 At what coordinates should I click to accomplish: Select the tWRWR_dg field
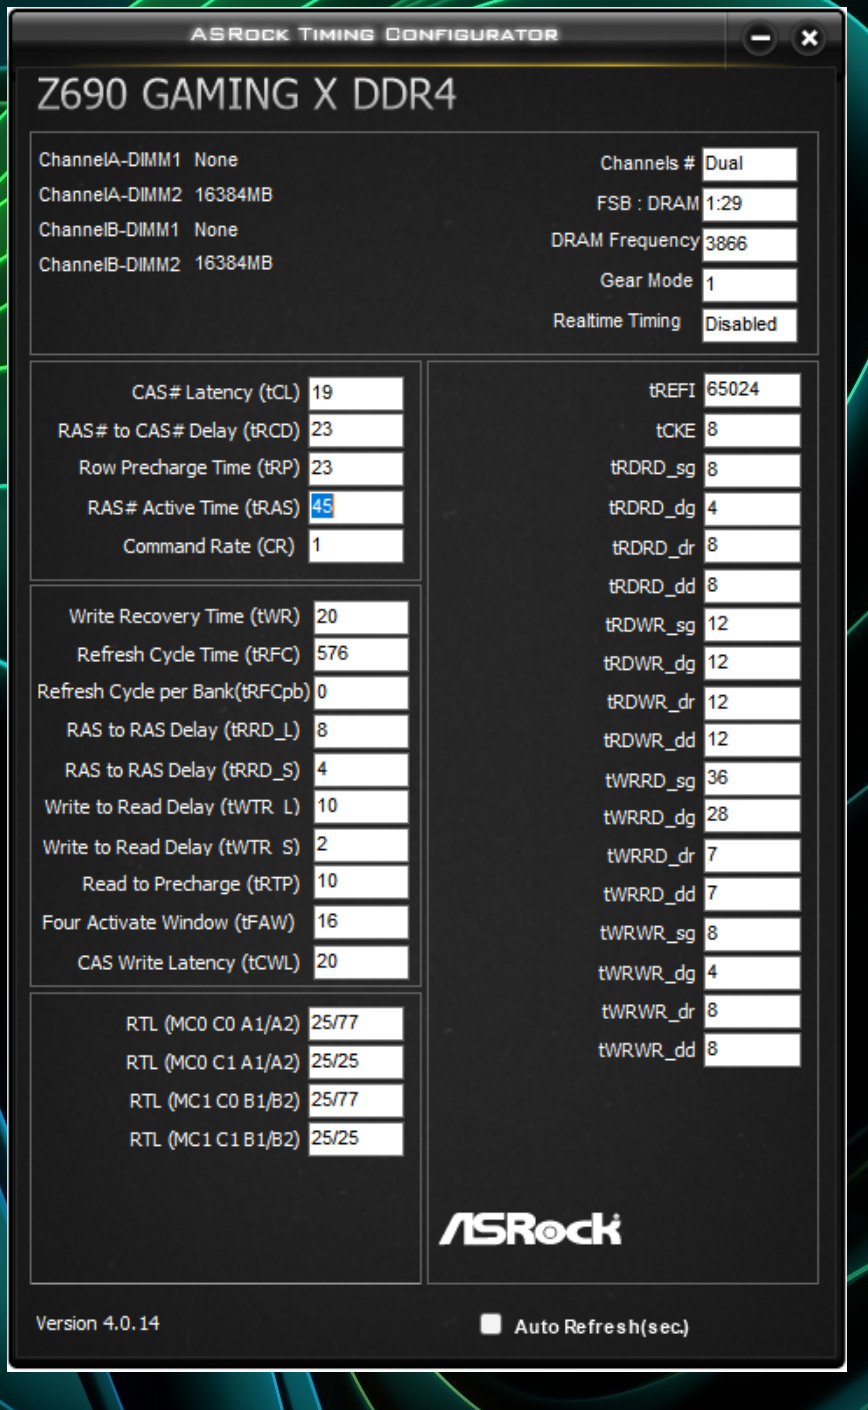point(752,973)
